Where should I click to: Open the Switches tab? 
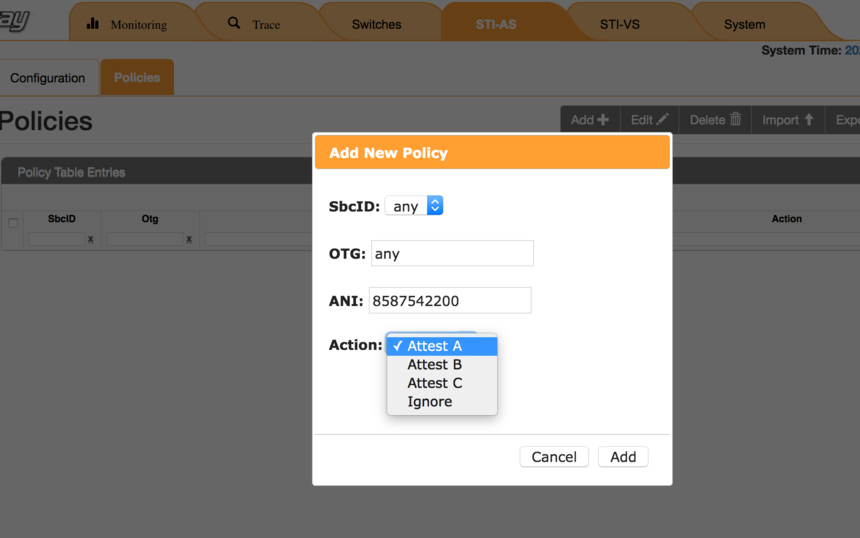click(x=376, y=24)
